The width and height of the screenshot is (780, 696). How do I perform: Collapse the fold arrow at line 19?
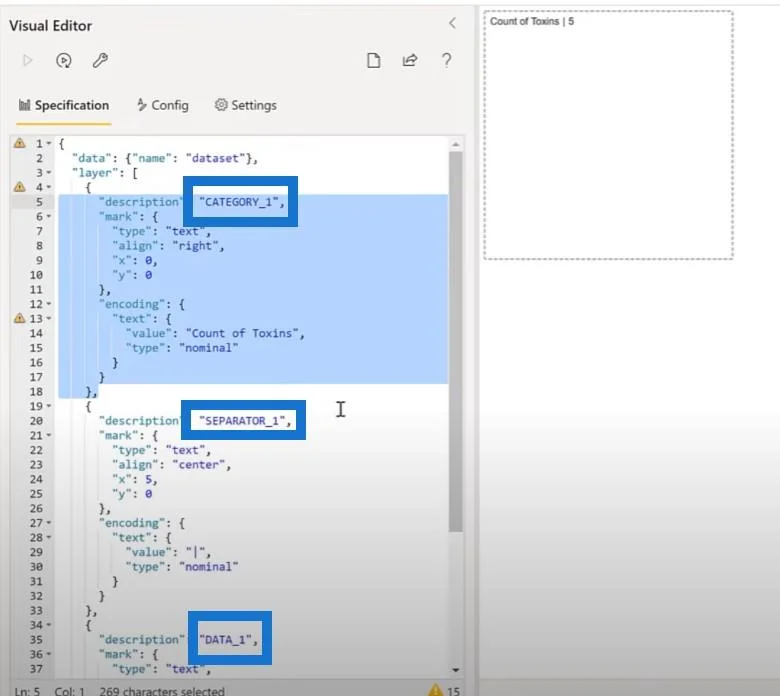pyautogui.click(x=49, y=406)
